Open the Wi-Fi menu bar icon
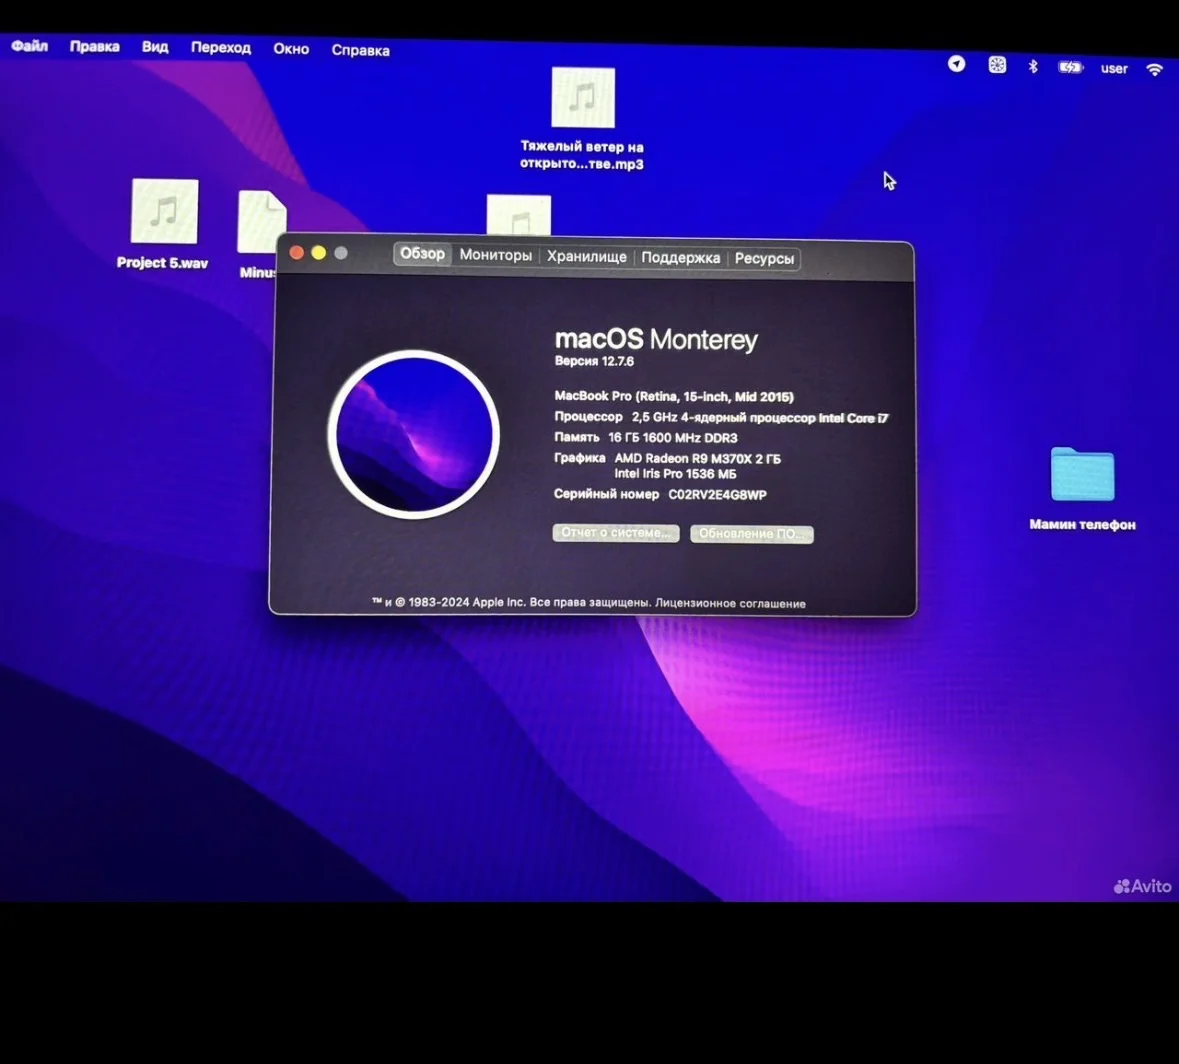The height and width of the screenshot is (1064, 1179). click(1154, 70)
